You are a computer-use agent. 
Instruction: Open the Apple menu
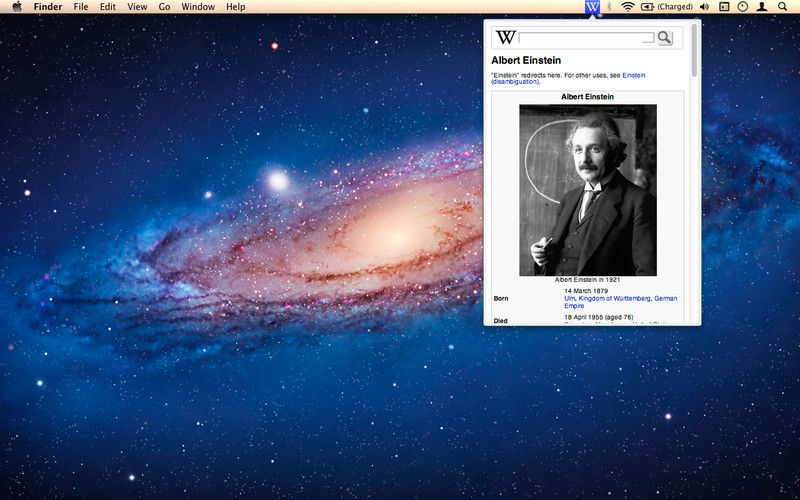(17, 7)
